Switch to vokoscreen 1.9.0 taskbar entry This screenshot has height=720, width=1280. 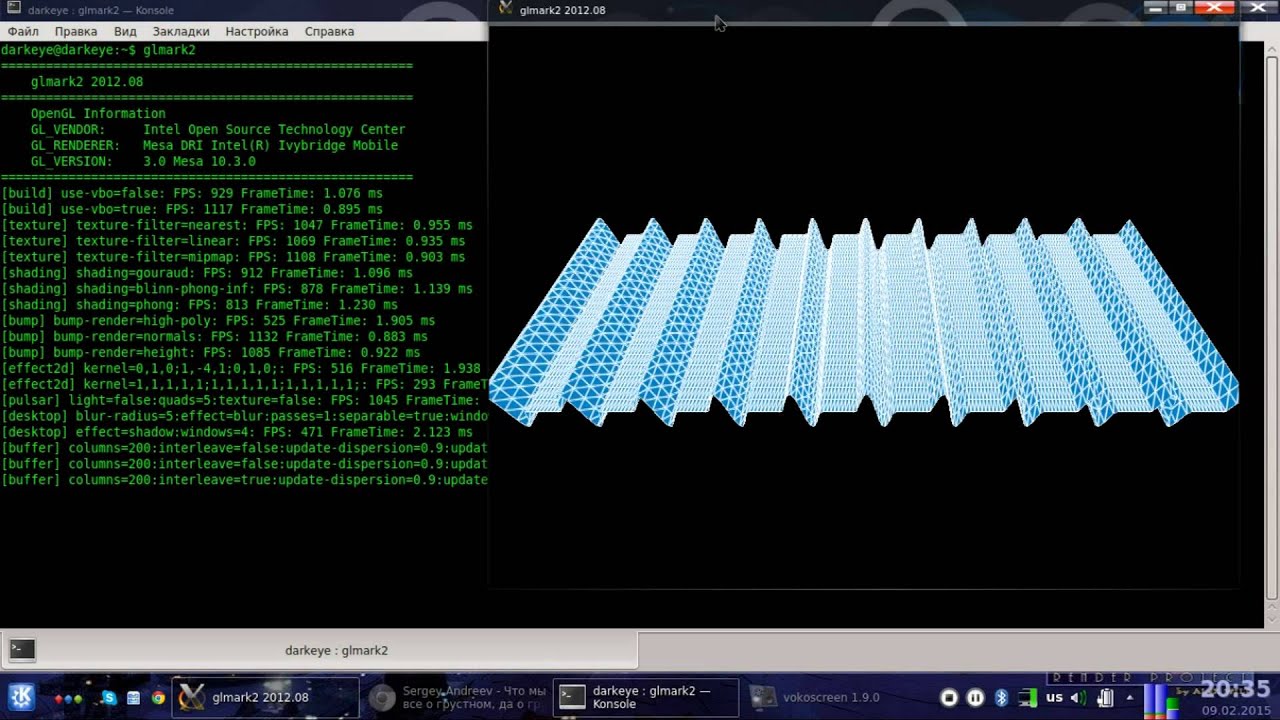point(836,697)
